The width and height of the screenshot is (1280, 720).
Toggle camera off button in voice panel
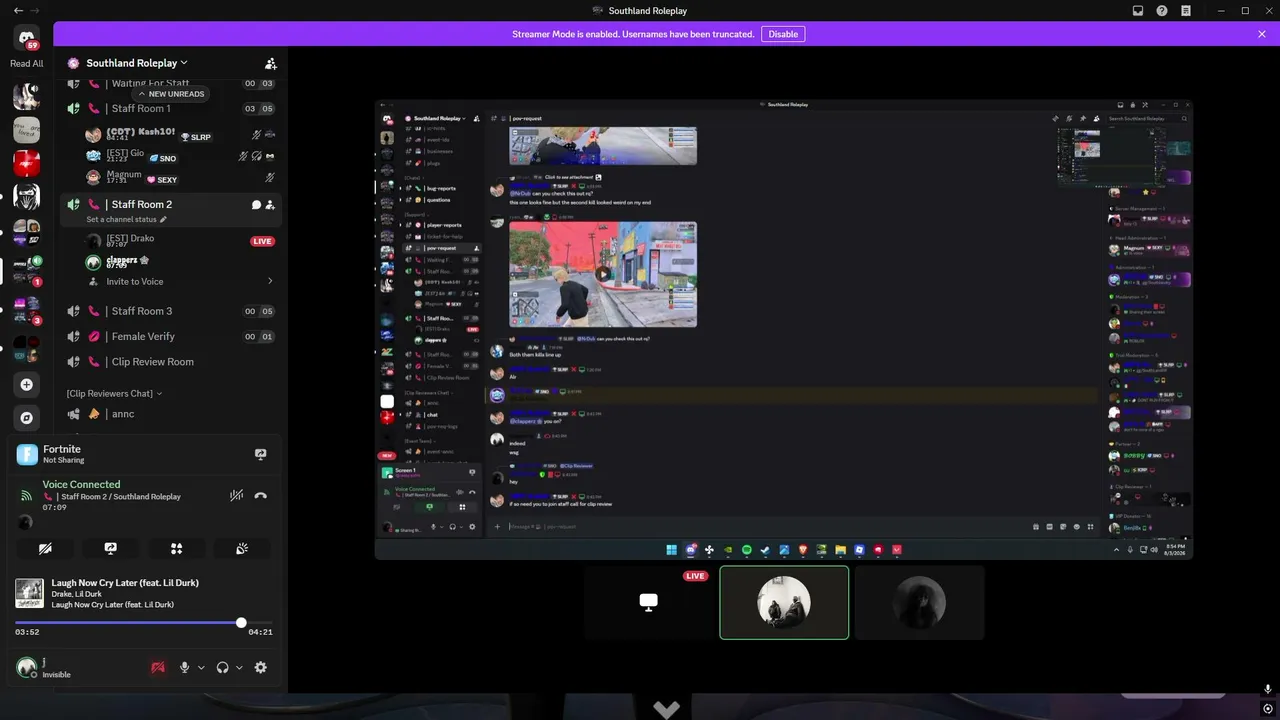[45, 548]
